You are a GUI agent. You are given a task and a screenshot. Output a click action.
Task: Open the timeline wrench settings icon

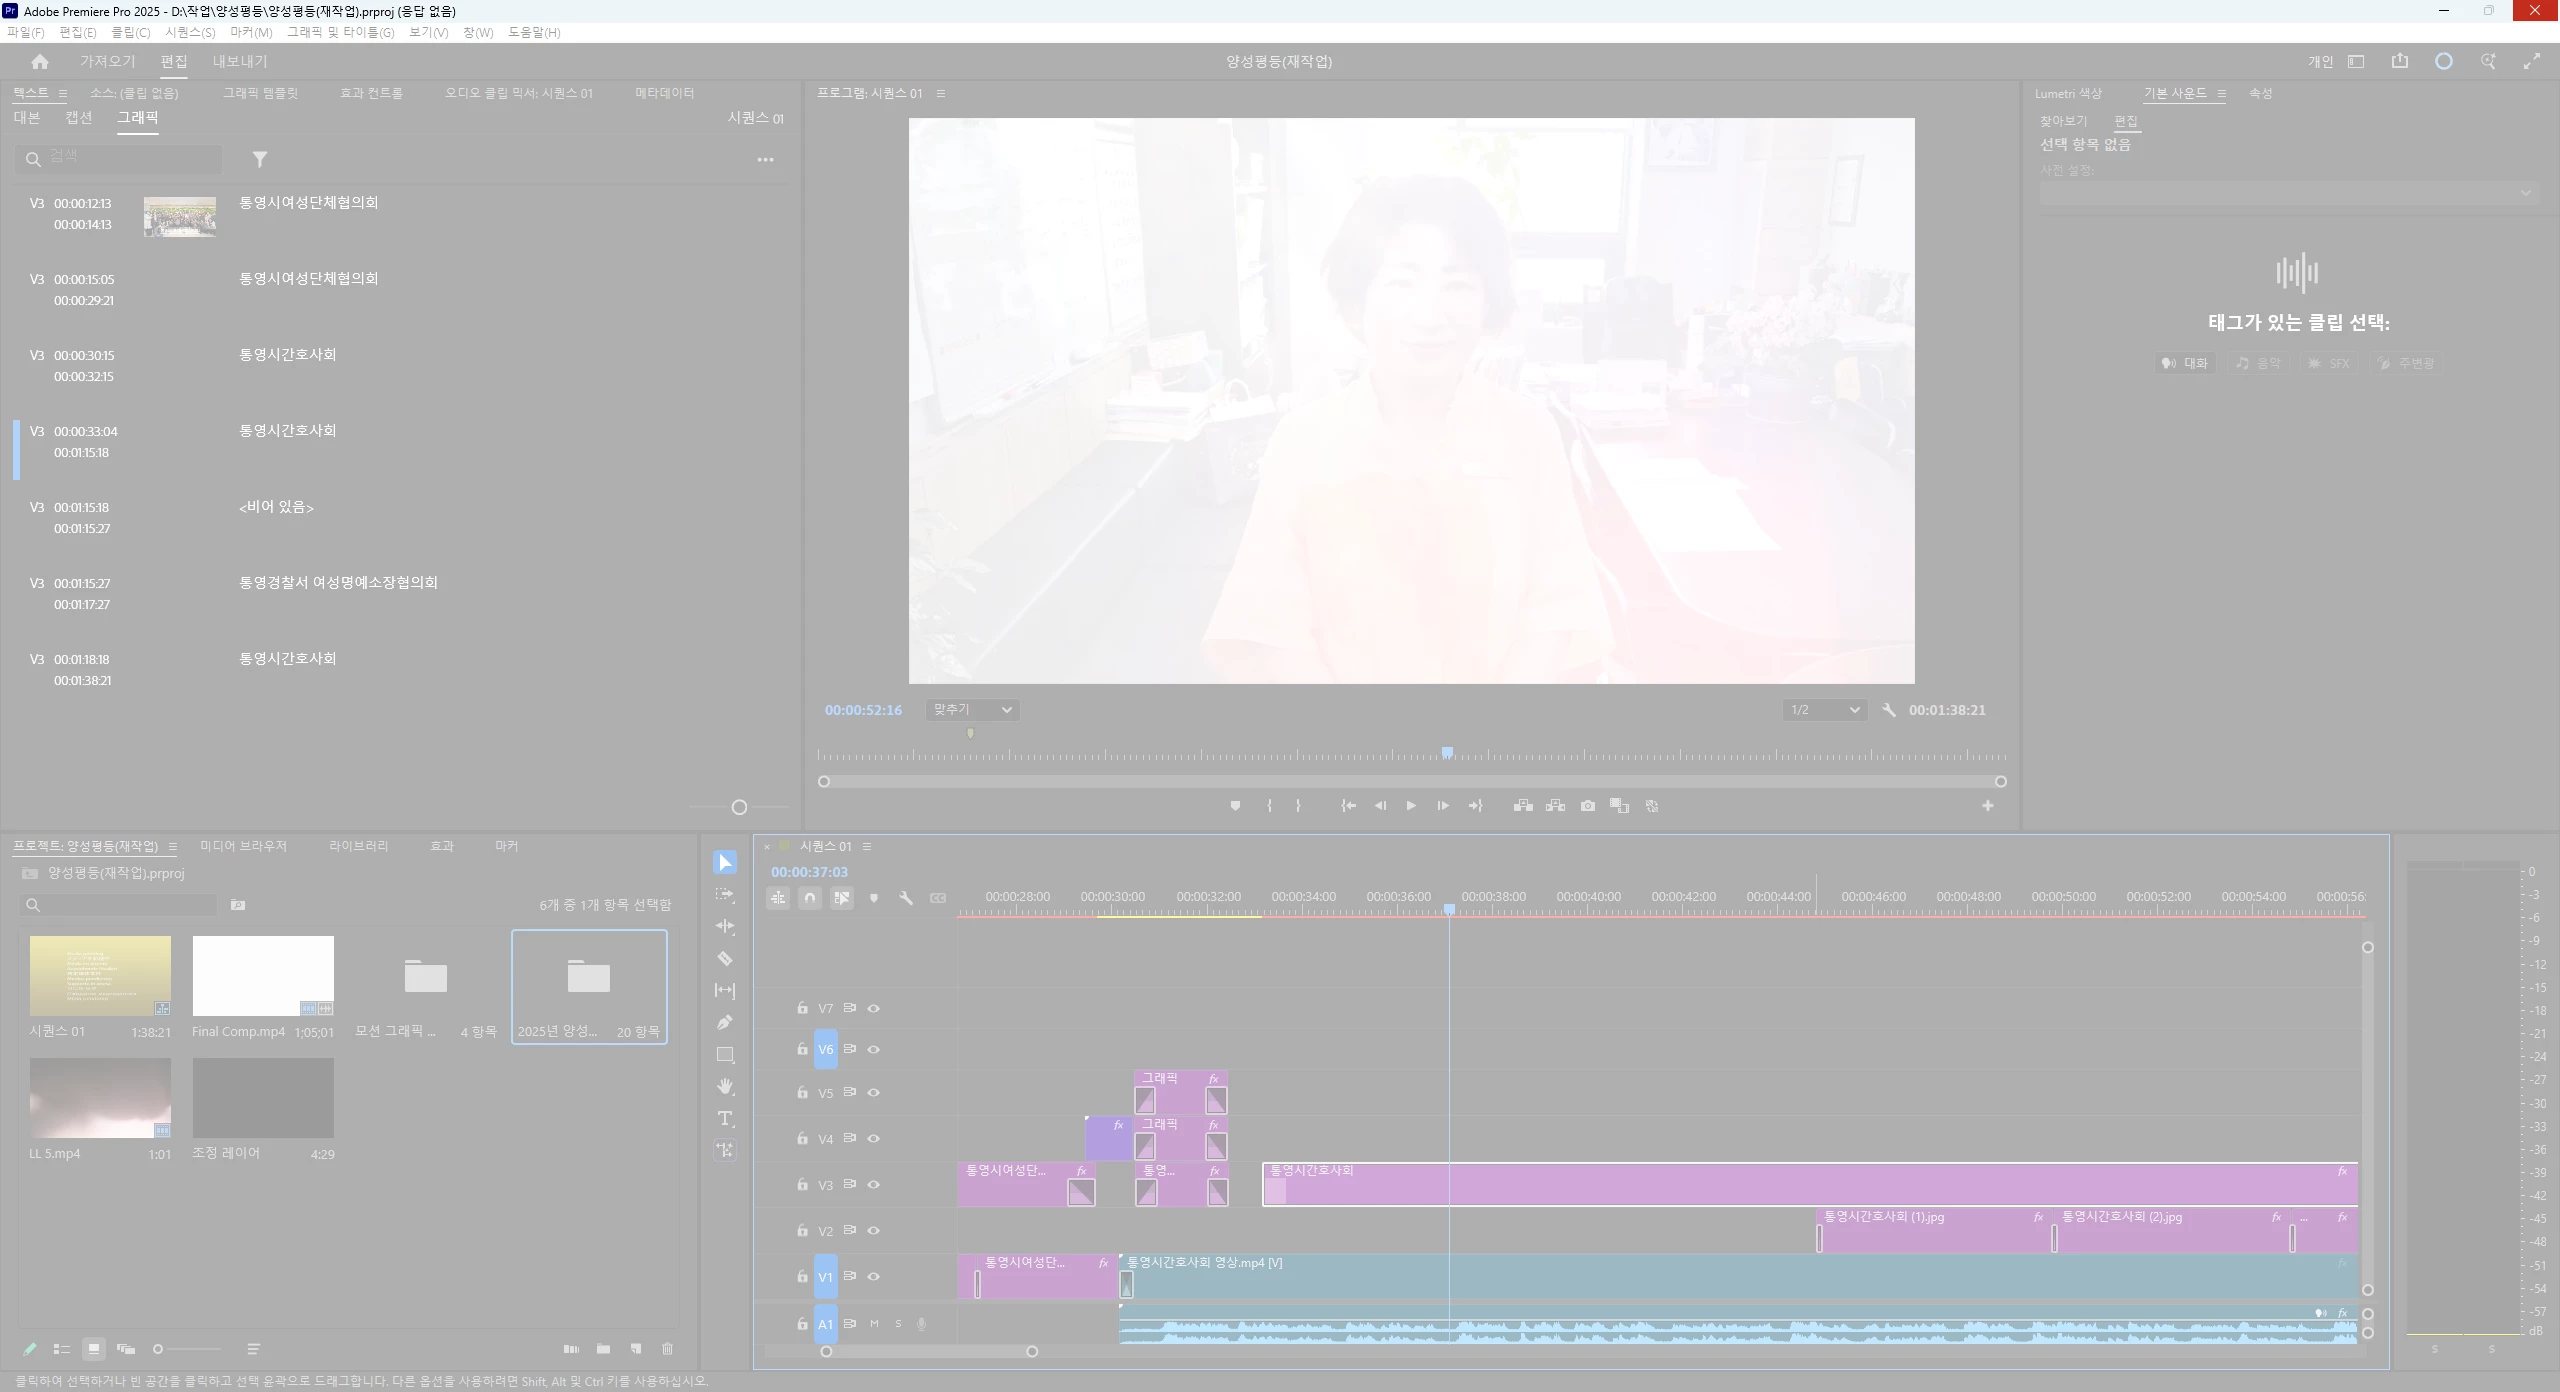[906, 898]
